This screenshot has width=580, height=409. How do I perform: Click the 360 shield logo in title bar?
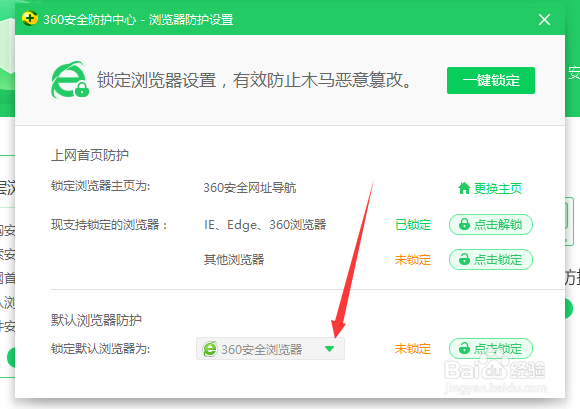[30, 18]
